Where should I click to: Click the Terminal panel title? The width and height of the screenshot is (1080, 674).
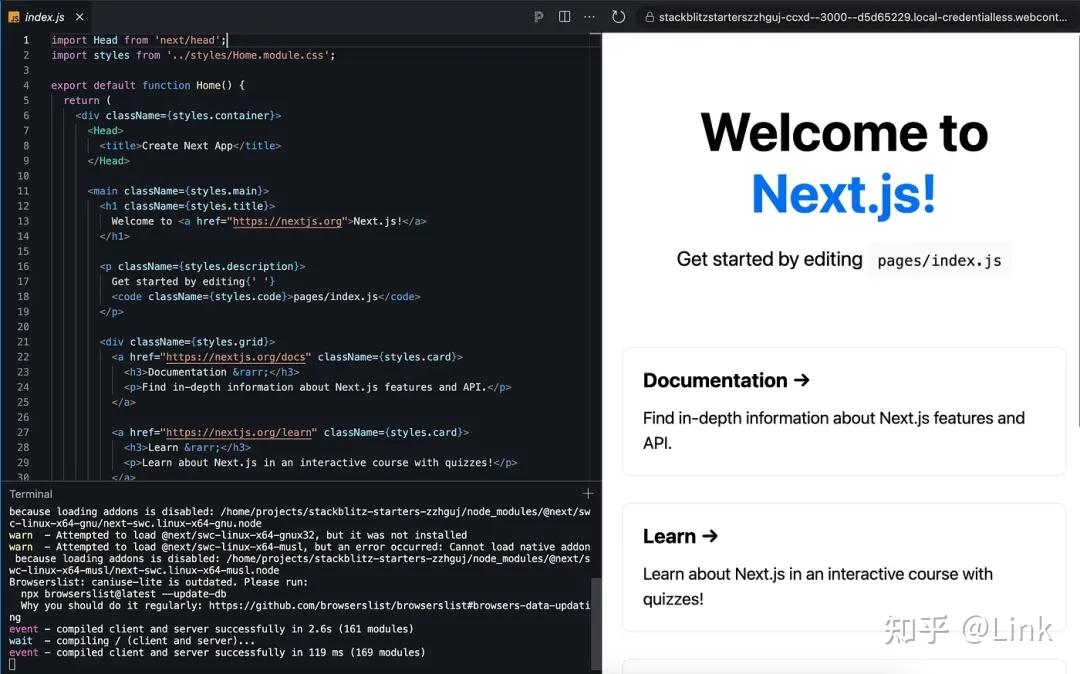30,493
